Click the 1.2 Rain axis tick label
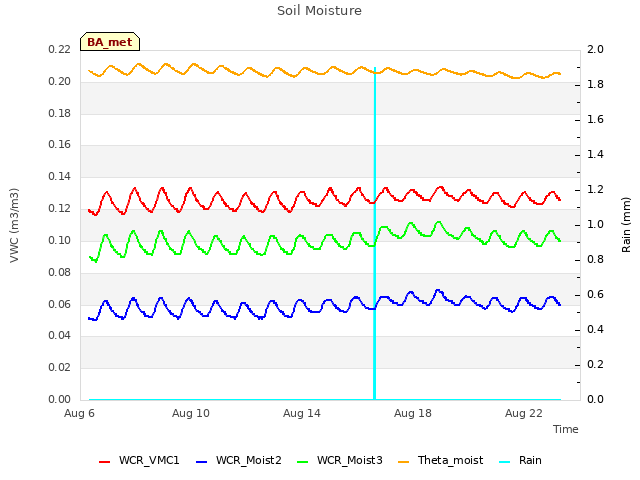Image resolution: width=640 pixels, height=480 pixels. click(x=595, y=189)
